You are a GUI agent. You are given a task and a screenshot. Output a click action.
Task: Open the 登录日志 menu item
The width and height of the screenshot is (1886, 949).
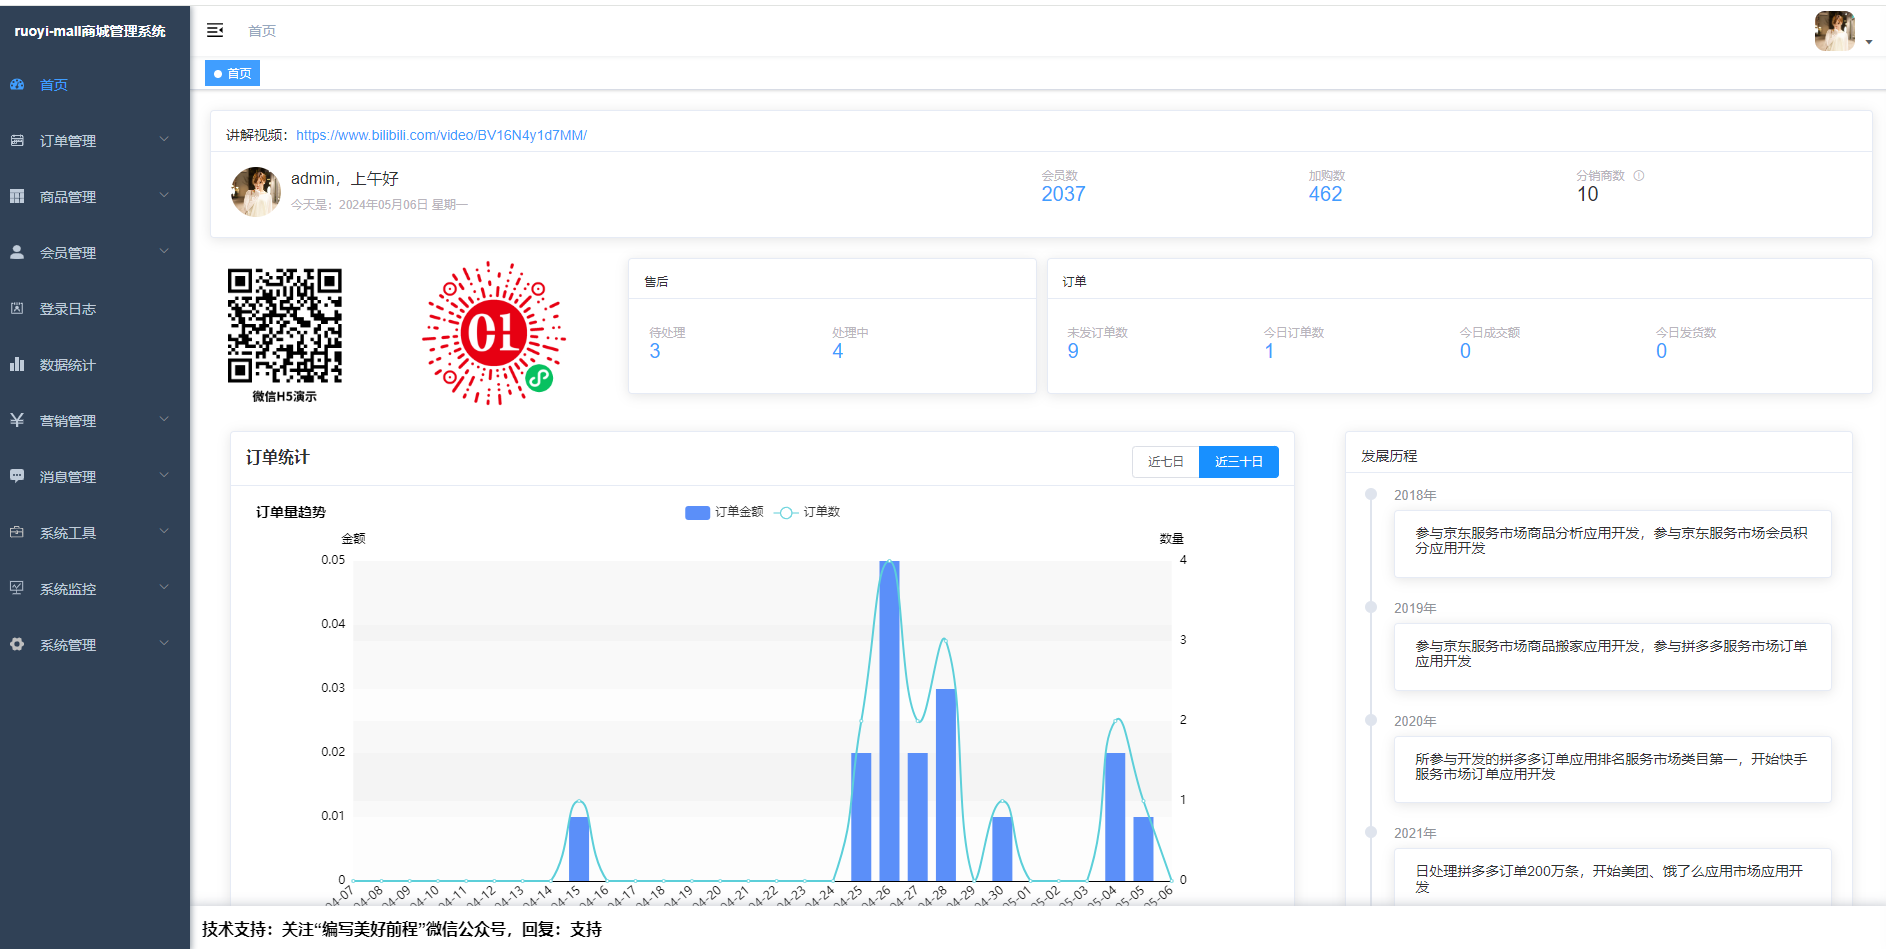click(x=68, y=309)
